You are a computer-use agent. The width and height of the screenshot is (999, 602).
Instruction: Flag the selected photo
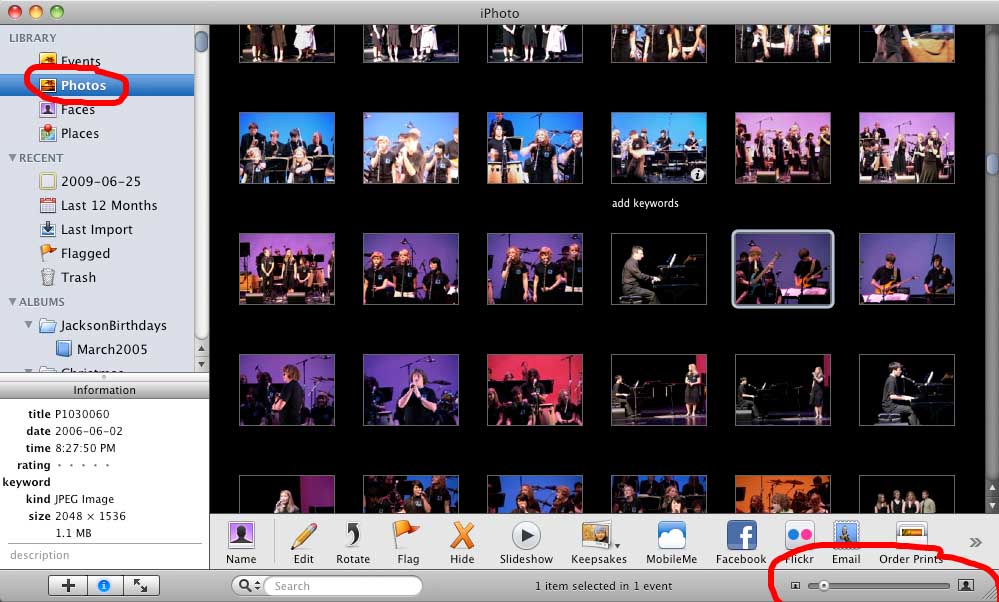(407, 540)
